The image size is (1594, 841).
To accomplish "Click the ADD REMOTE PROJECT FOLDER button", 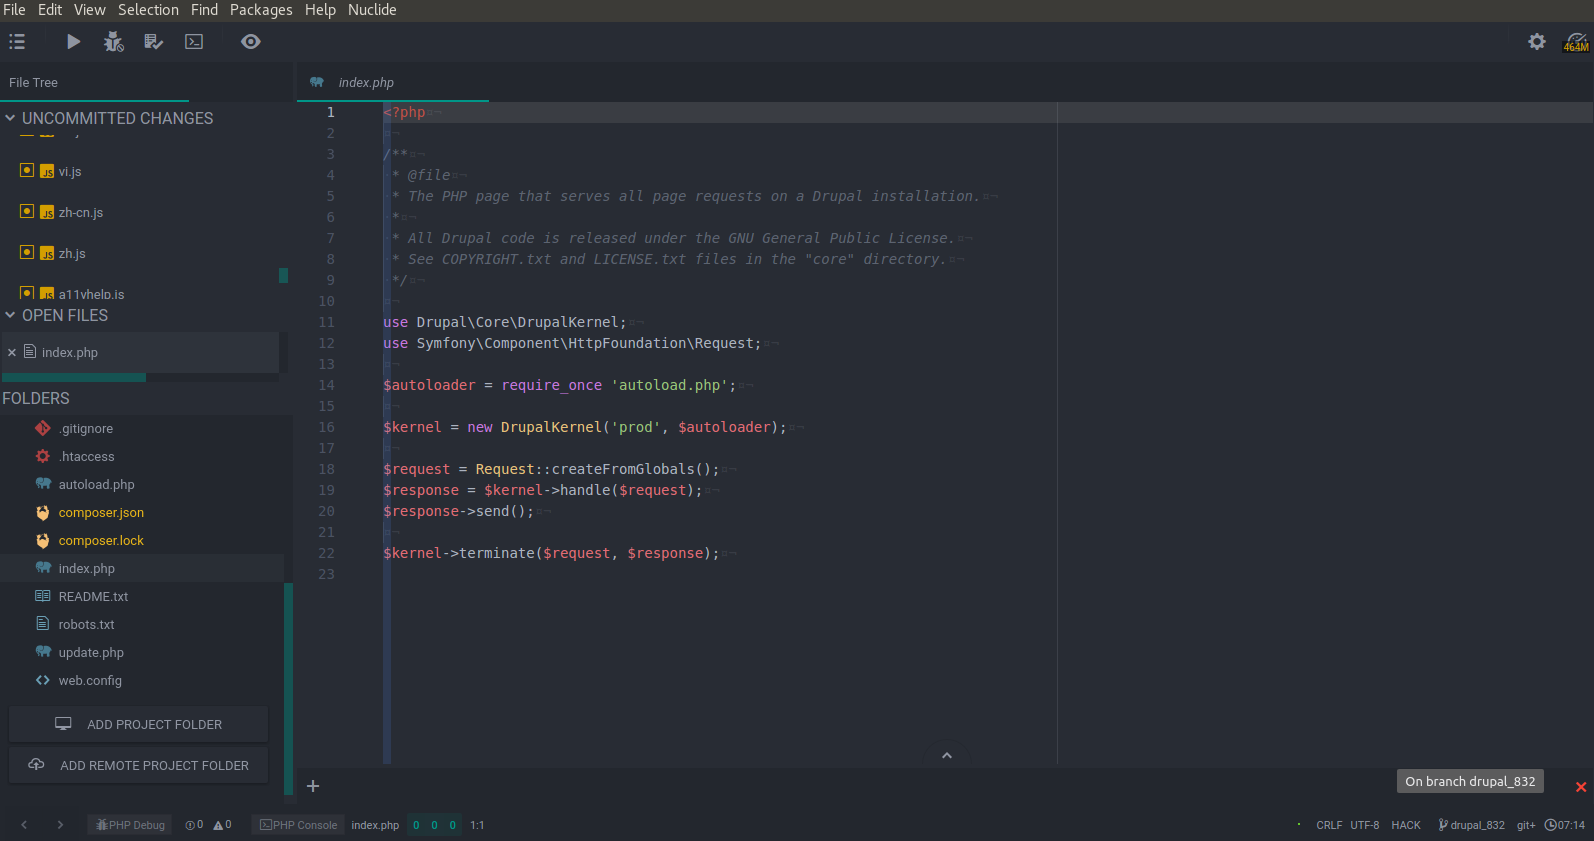I will click(139, 765).
